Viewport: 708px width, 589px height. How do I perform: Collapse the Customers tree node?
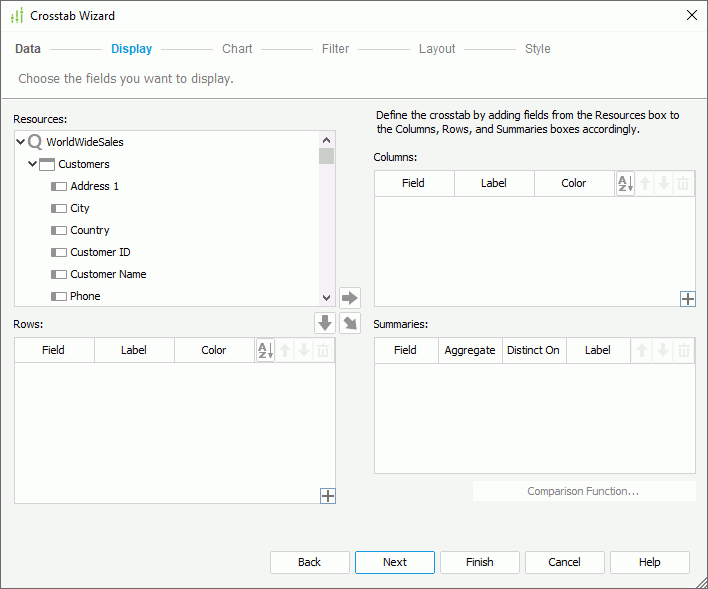click(x=33, y=164)
